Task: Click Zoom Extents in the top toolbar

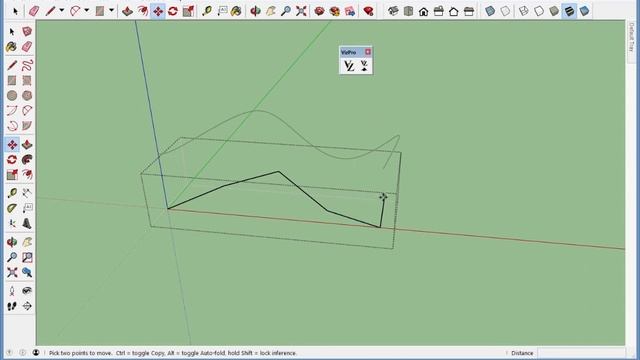Action: pos(301,11)
